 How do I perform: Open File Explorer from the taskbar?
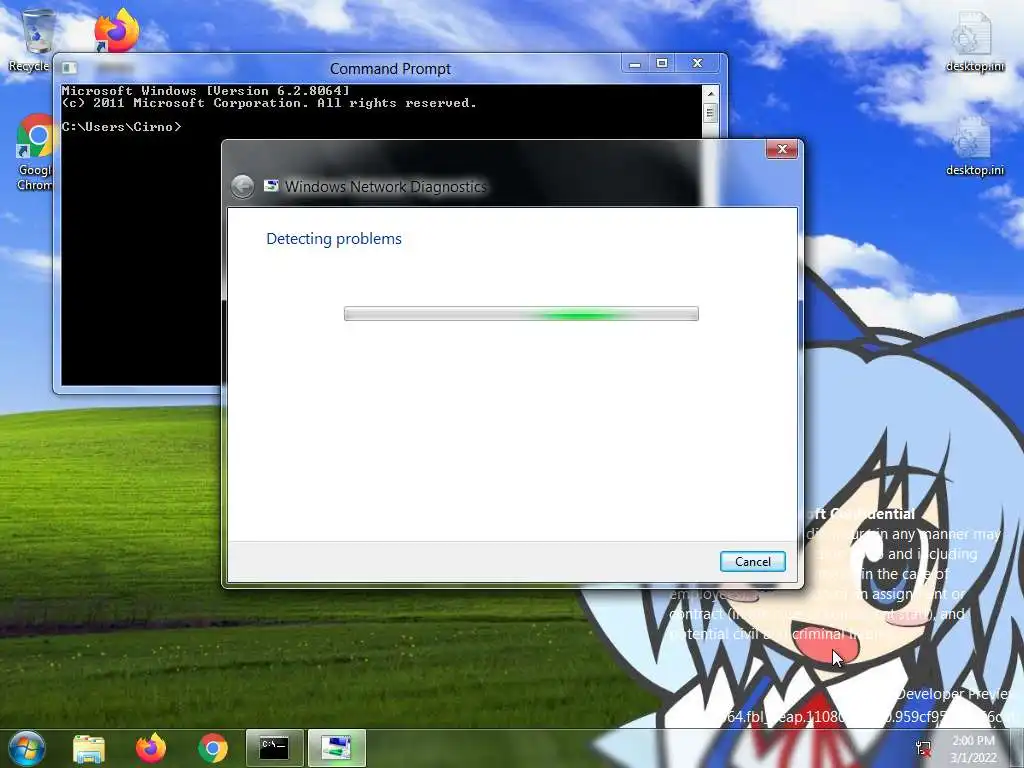point(89,748)
